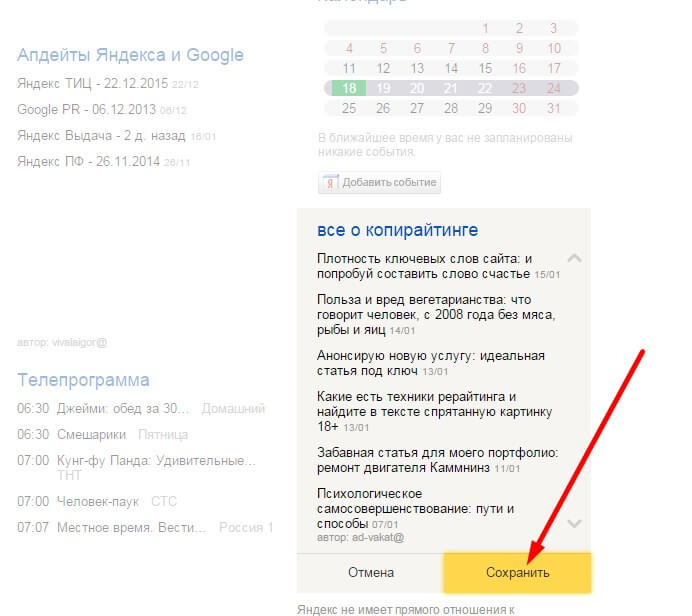
Task: Click the Яндекс calendar icon on Добавить событие
Action: point(330,183)
